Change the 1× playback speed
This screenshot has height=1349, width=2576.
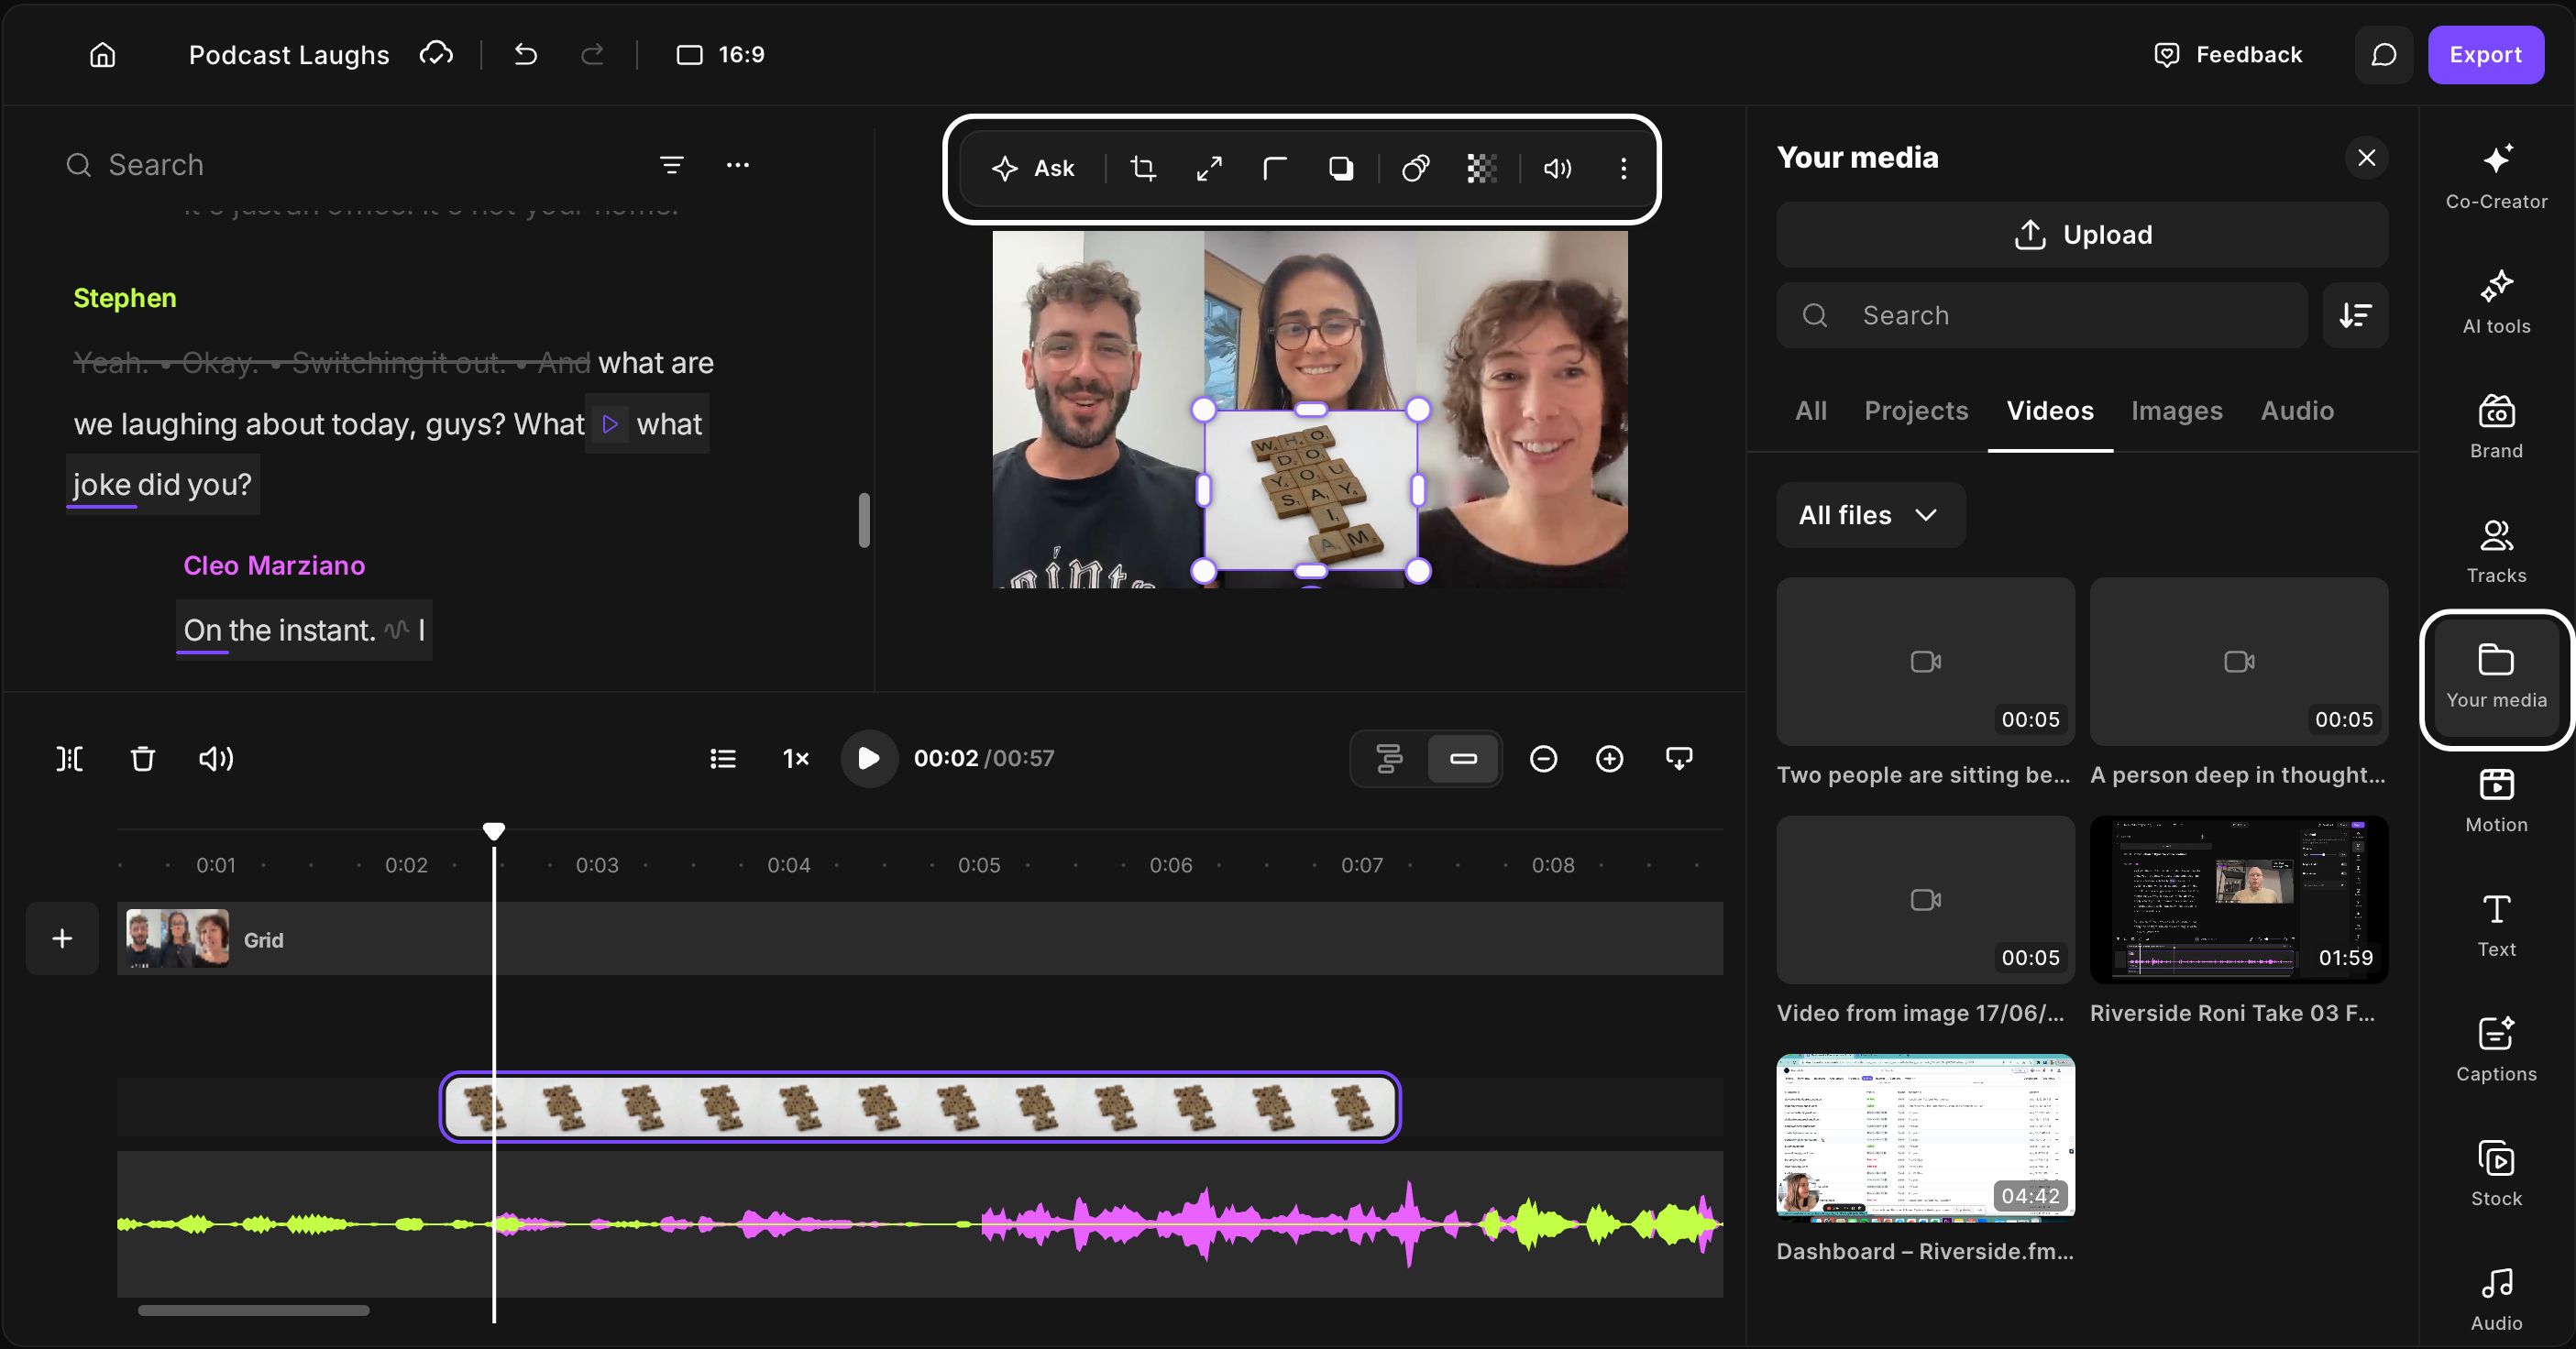point(796,759)
